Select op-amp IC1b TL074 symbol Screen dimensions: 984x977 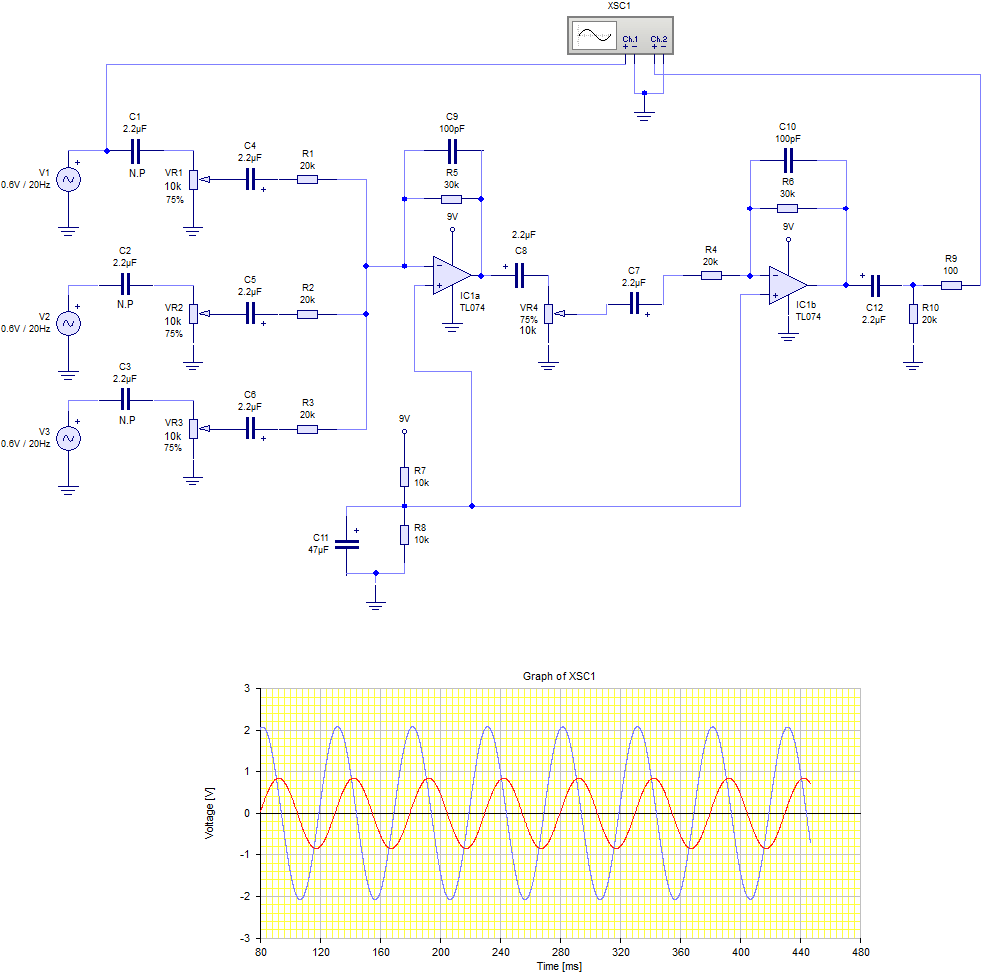[x=788, y=286]
